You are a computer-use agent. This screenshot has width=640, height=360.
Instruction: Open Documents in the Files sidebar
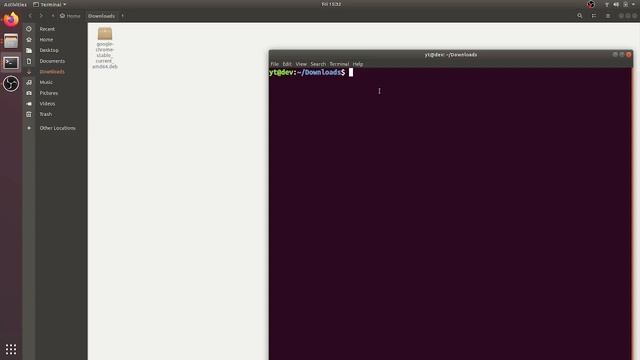(55, 61)
